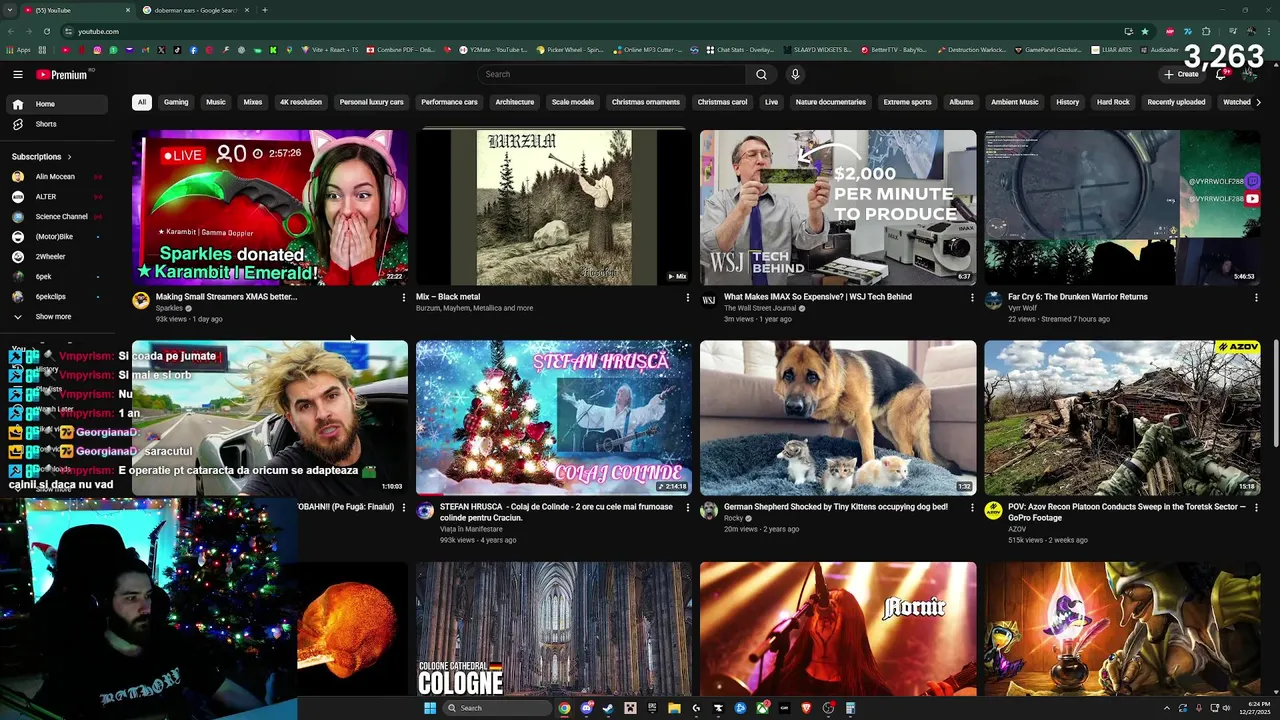Open the AZOV channel avatar
This screenshot has height=720, width=1280.
(993, 511)
